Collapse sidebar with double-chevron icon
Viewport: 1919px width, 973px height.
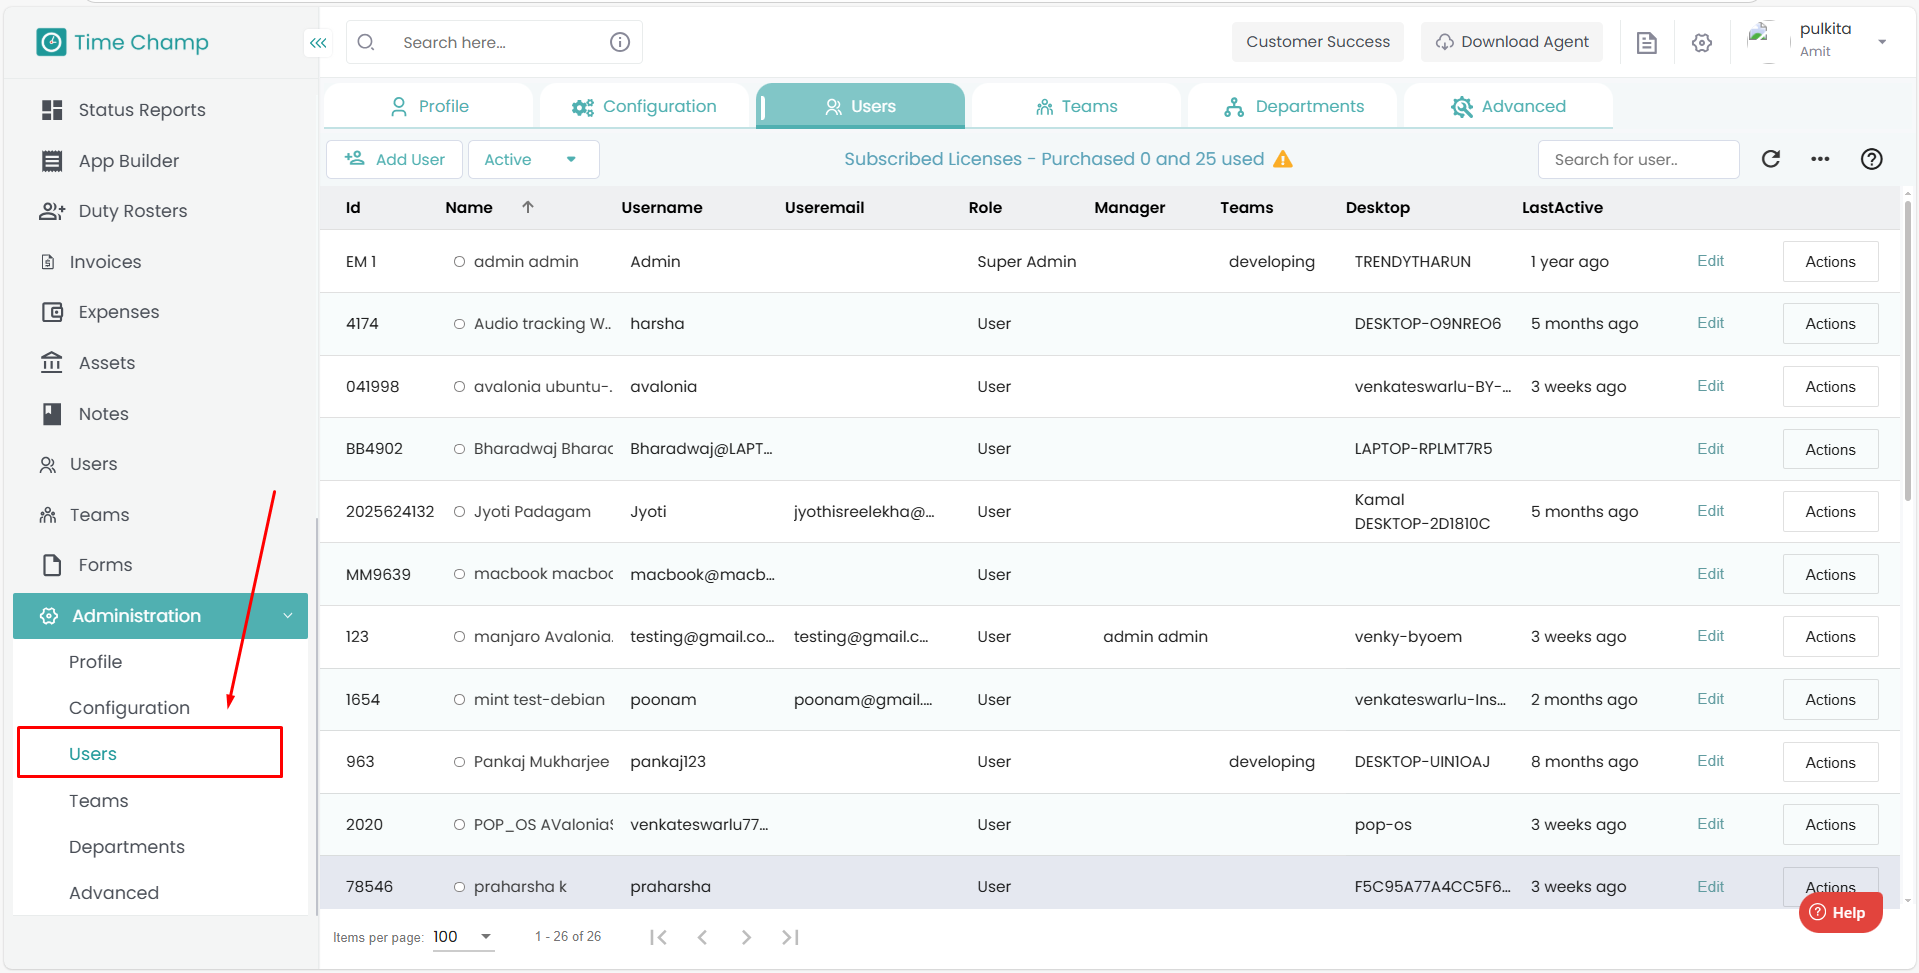318,43
